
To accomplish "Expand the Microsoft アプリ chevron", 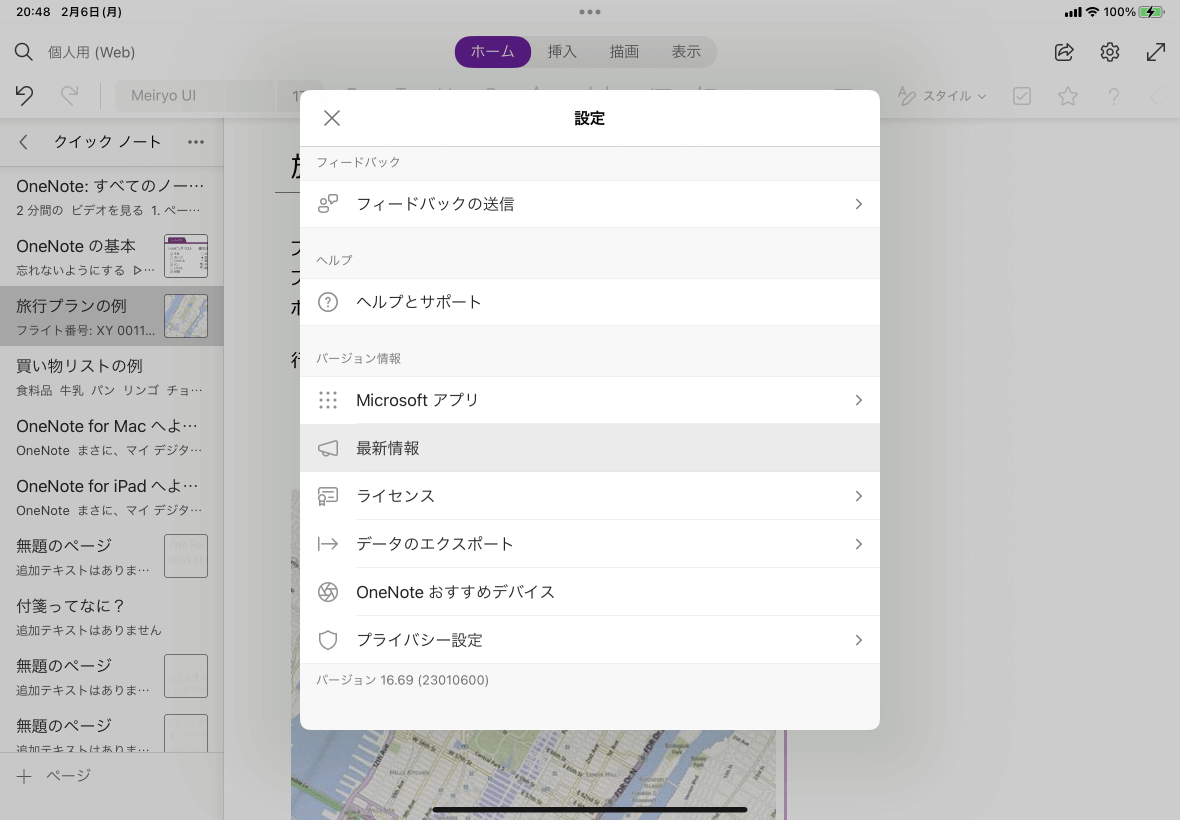I will point(858,400).
